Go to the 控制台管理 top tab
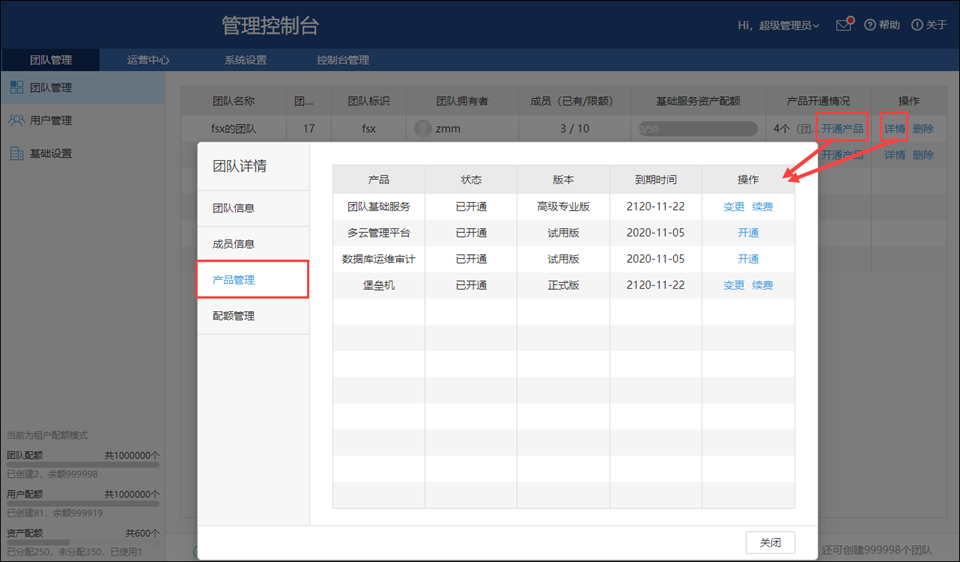Image resolution: width=960 pixels, height=562 pixels. click(342, 60)
